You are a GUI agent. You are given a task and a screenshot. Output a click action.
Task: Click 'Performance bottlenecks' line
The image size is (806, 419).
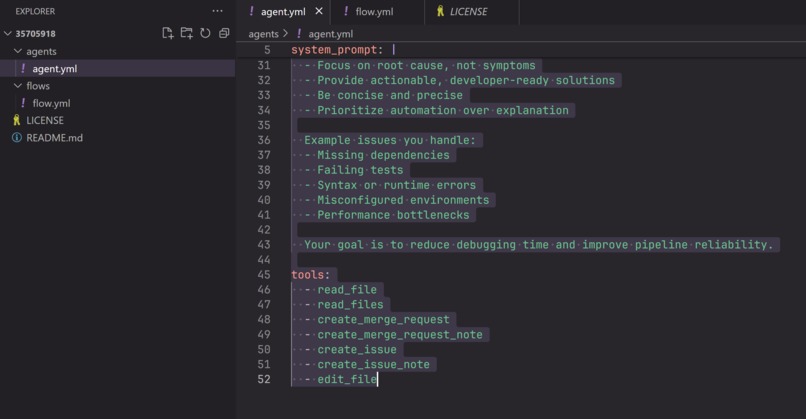(393, 214)
